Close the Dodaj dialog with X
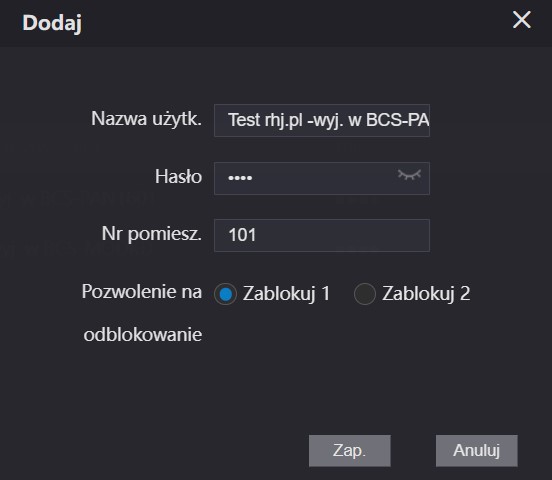This screenshot has height=480, width=552. point(521,19)
